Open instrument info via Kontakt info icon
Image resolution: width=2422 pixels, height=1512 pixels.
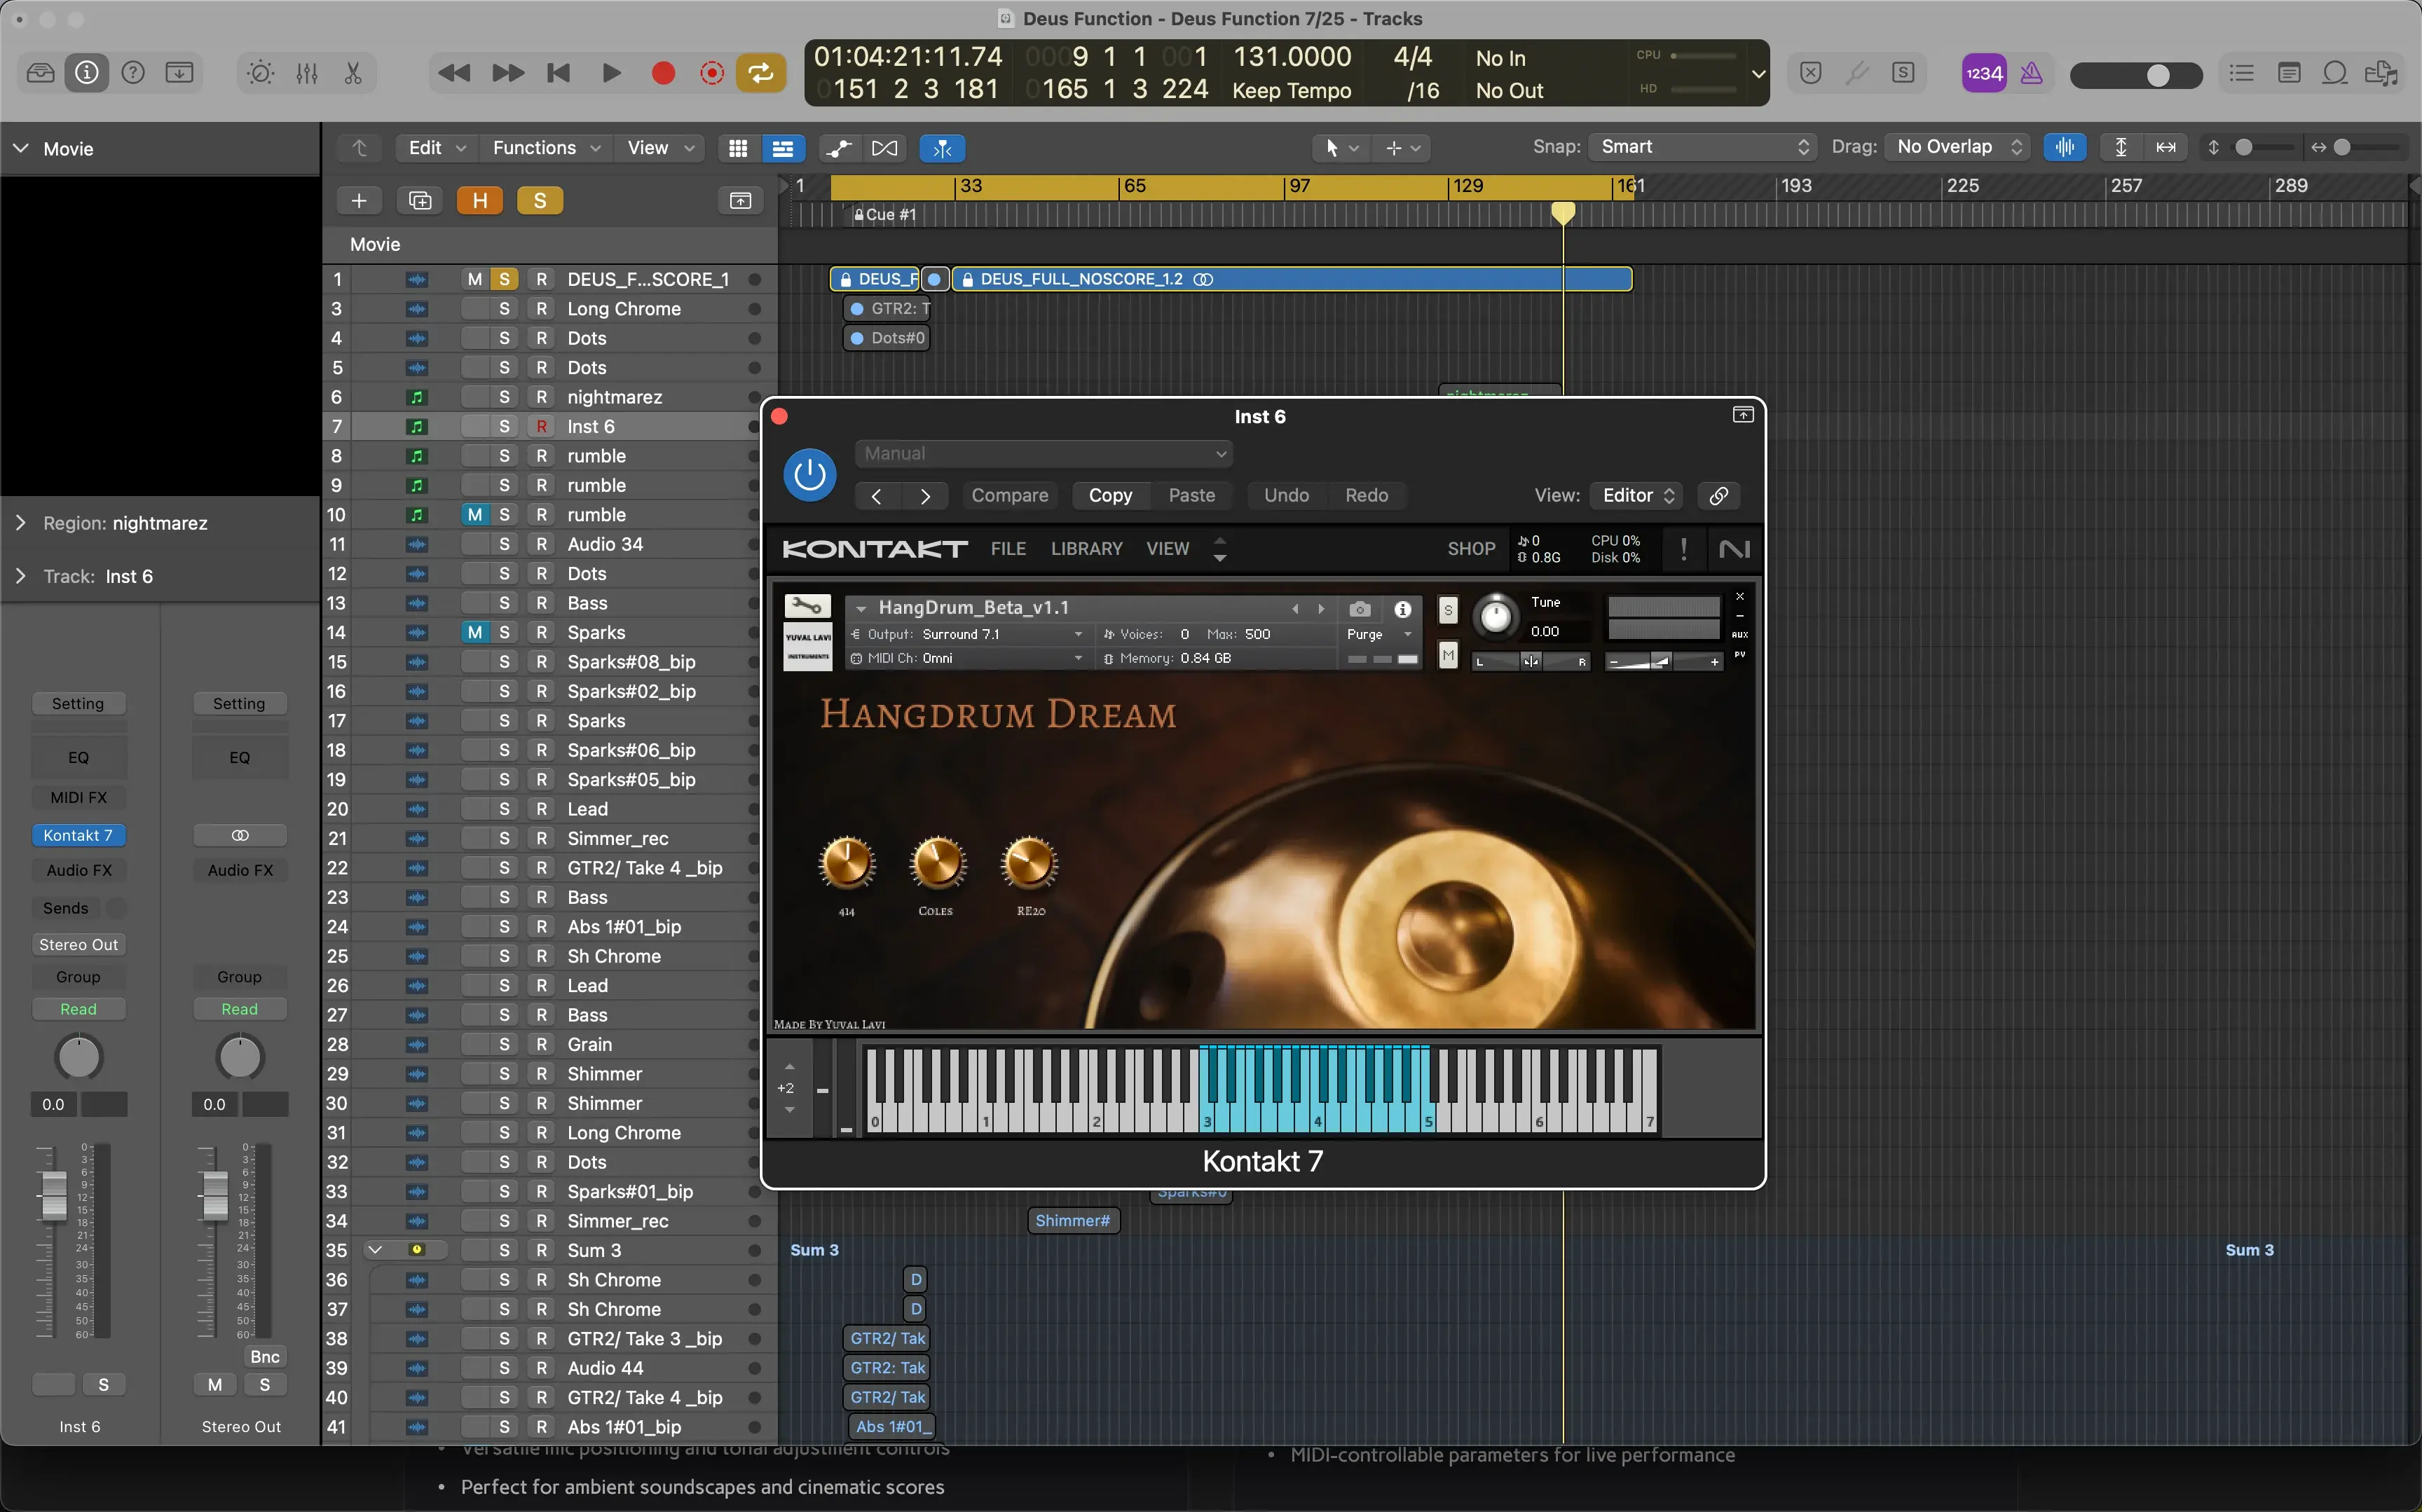pos(1403,609)
